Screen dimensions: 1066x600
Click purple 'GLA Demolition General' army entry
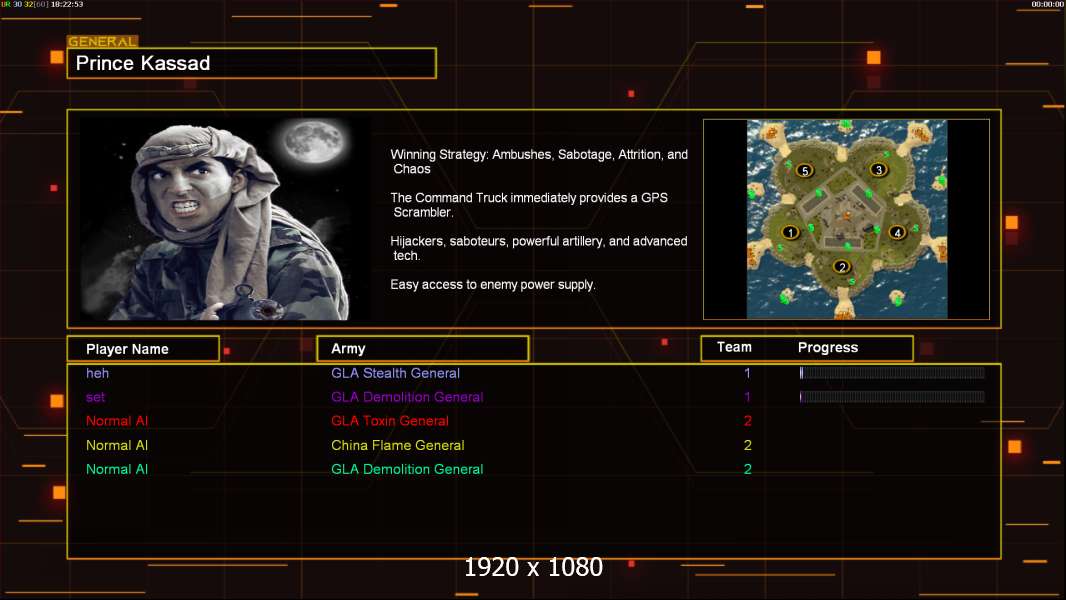point(407,397)
